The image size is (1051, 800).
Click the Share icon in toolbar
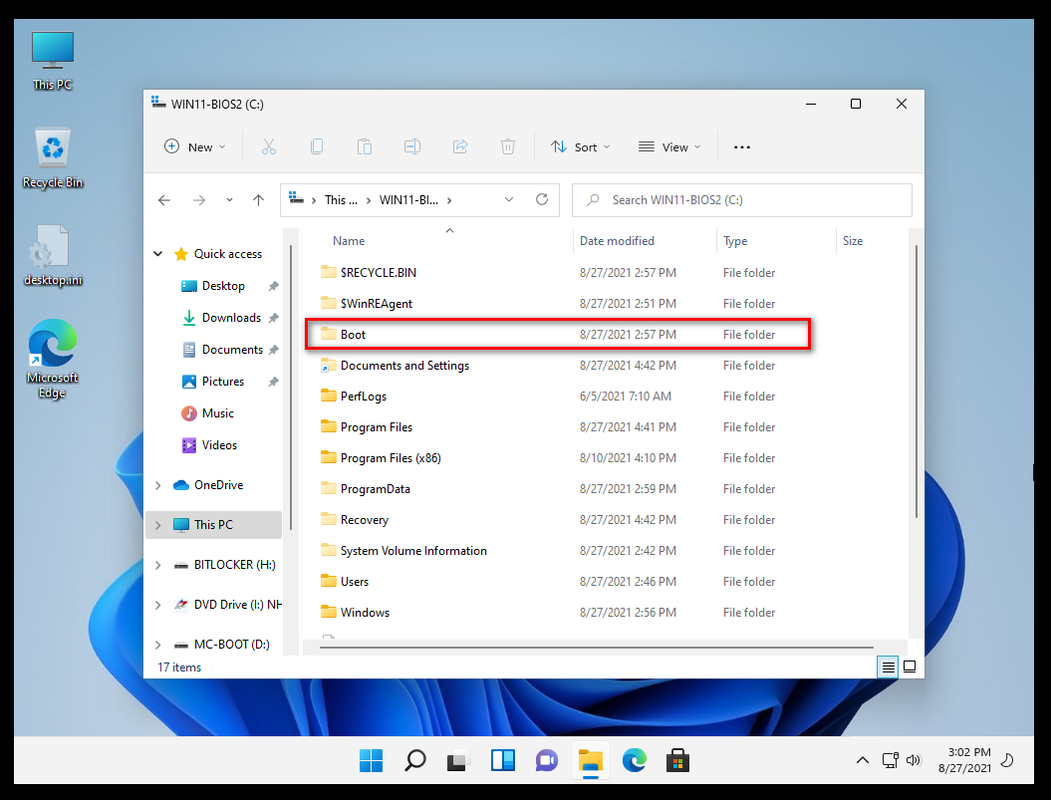pyautogui.click(x=460, y=147)
